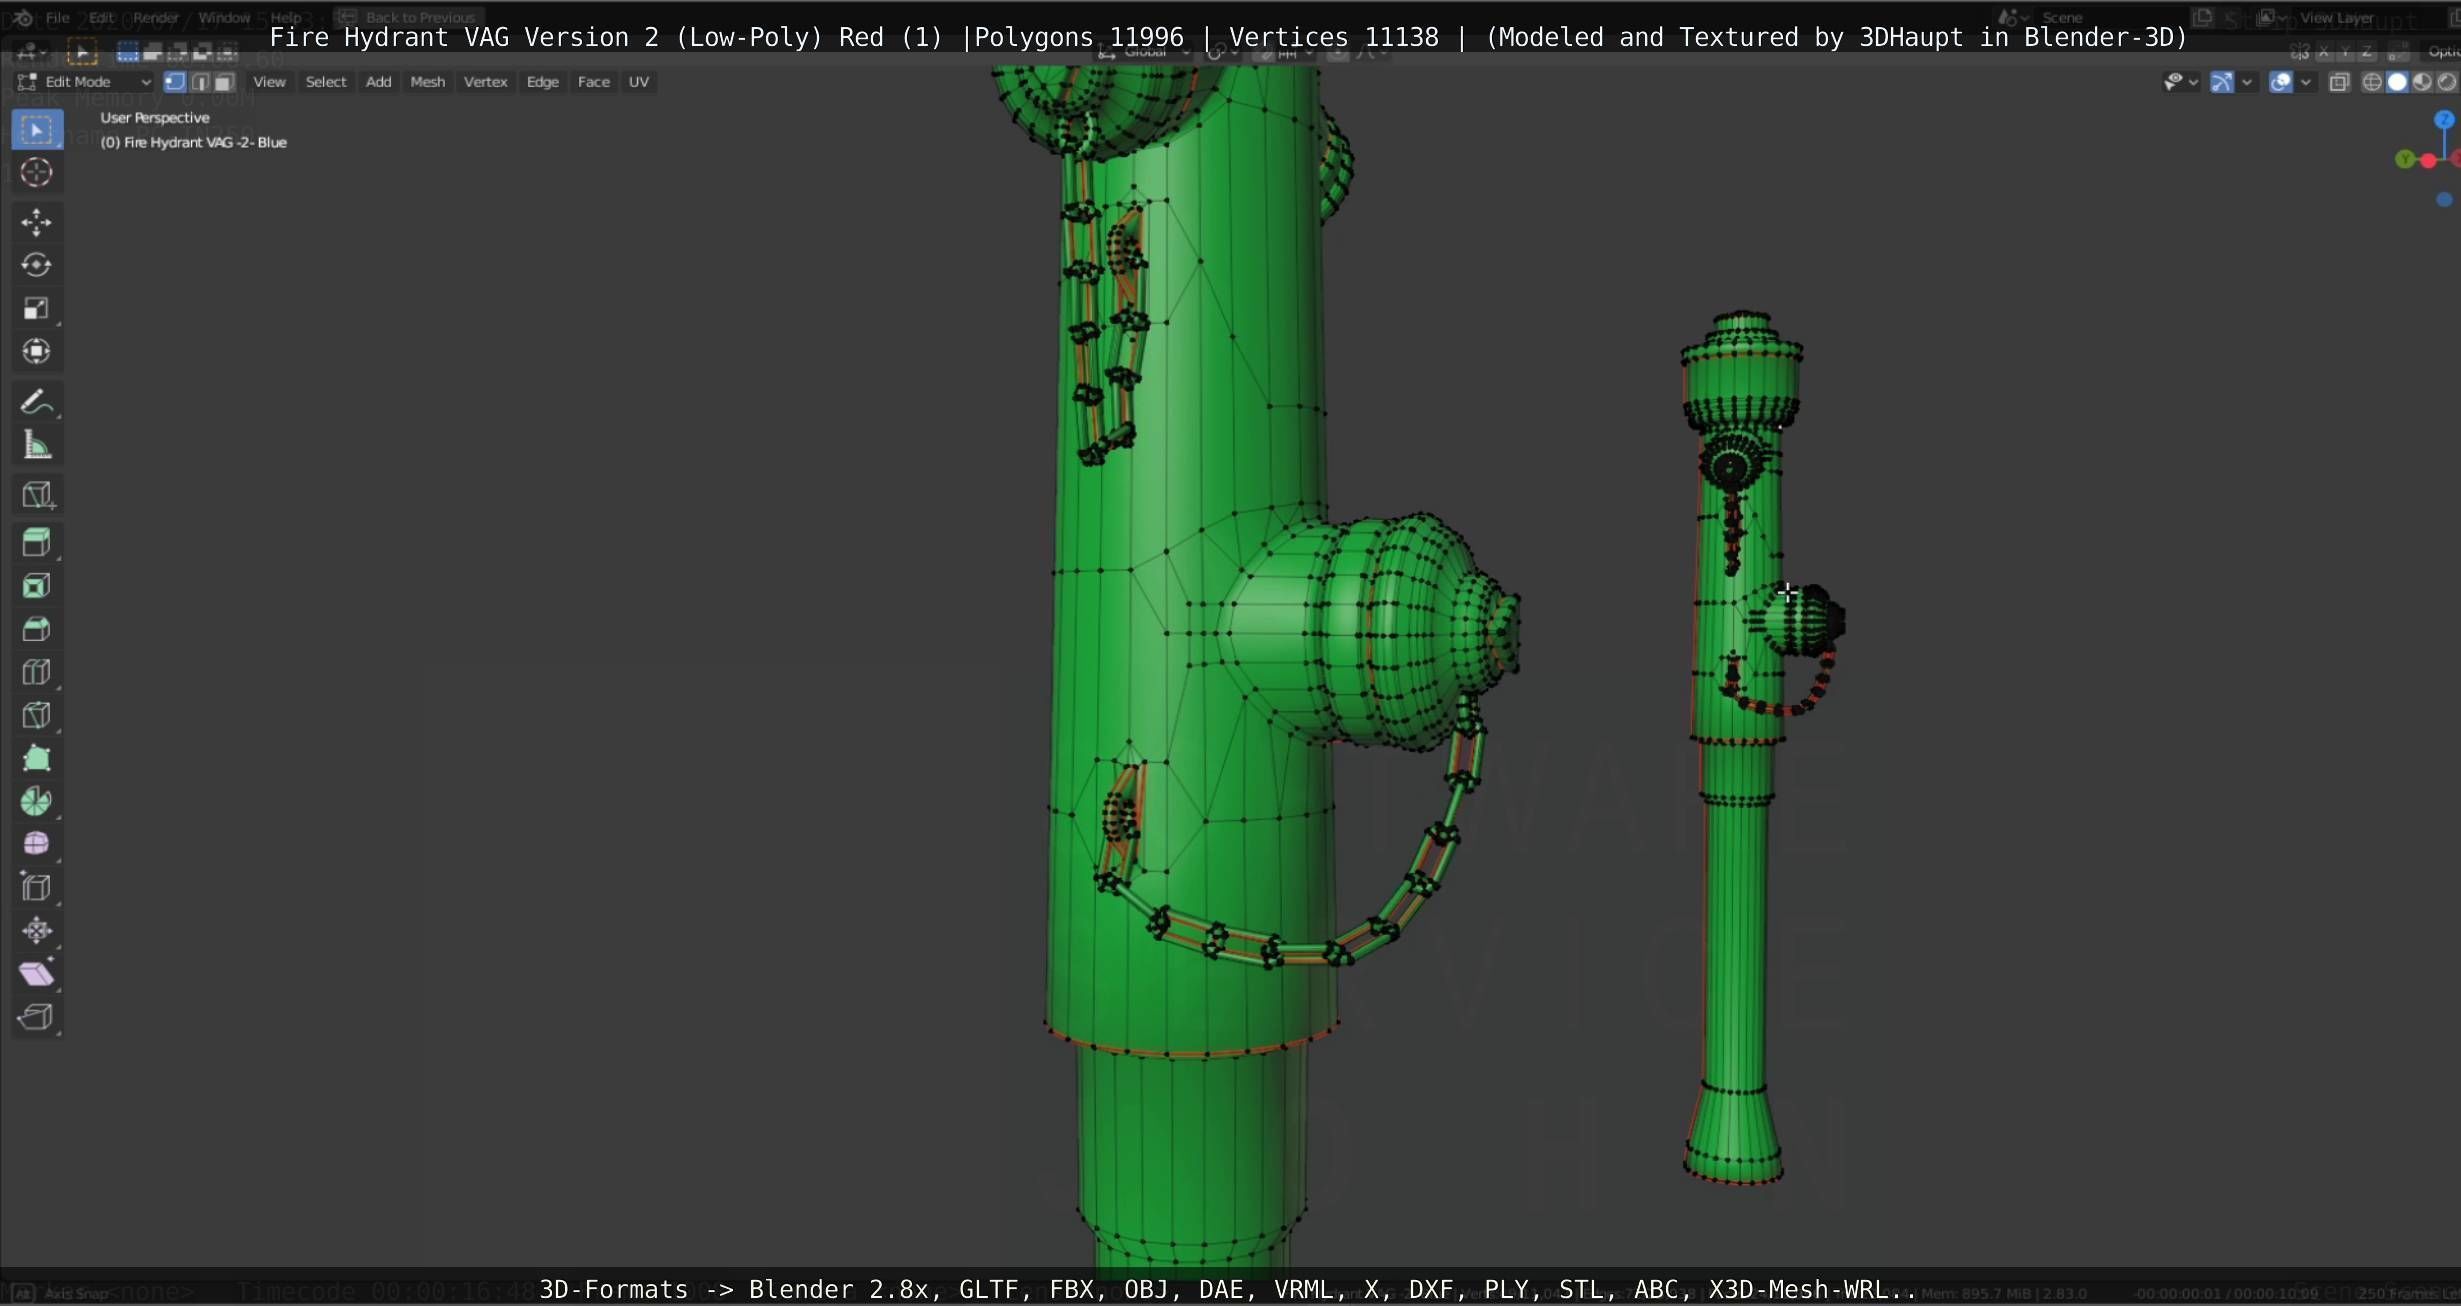Viewport: 2461px width, 1306px height.
Task: Switch to edge select mode
Action: (200, 82)
